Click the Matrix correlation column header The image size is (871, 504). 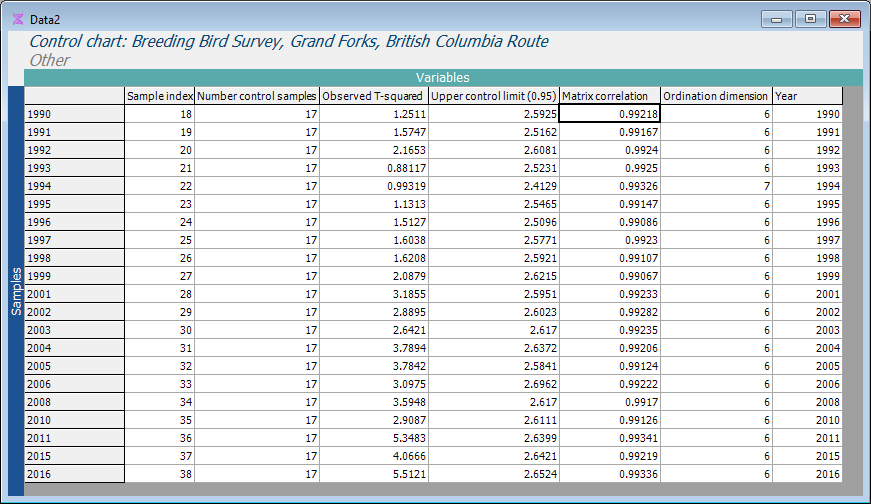pyautogui.click(x=609, y=96)
